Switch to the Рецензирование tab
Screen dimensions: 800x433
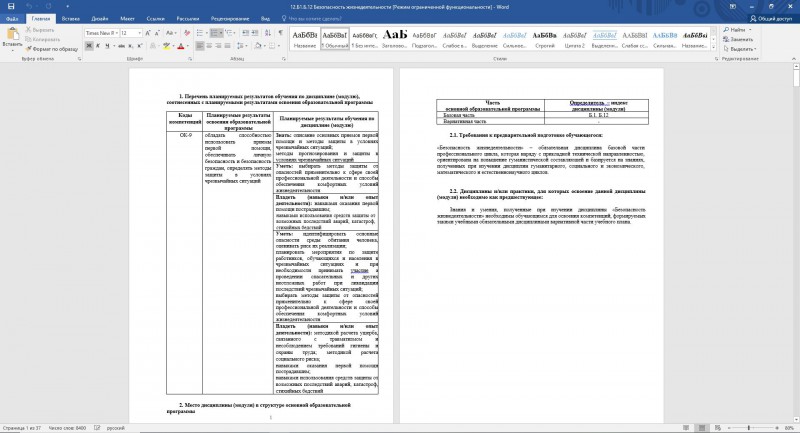[x=230, y=19]
